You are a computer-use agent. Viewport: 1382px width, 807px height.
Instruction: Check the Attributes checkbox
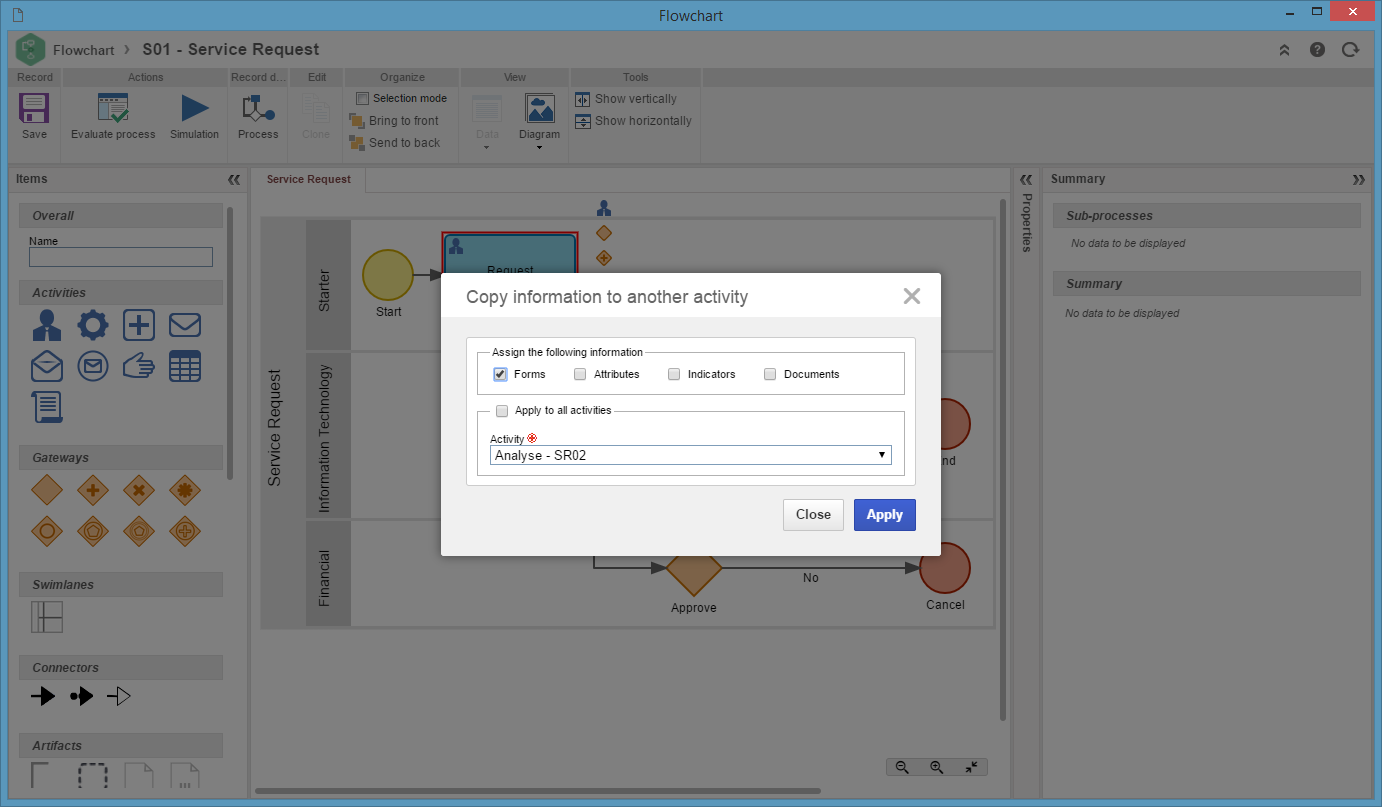tap(580, 374)
